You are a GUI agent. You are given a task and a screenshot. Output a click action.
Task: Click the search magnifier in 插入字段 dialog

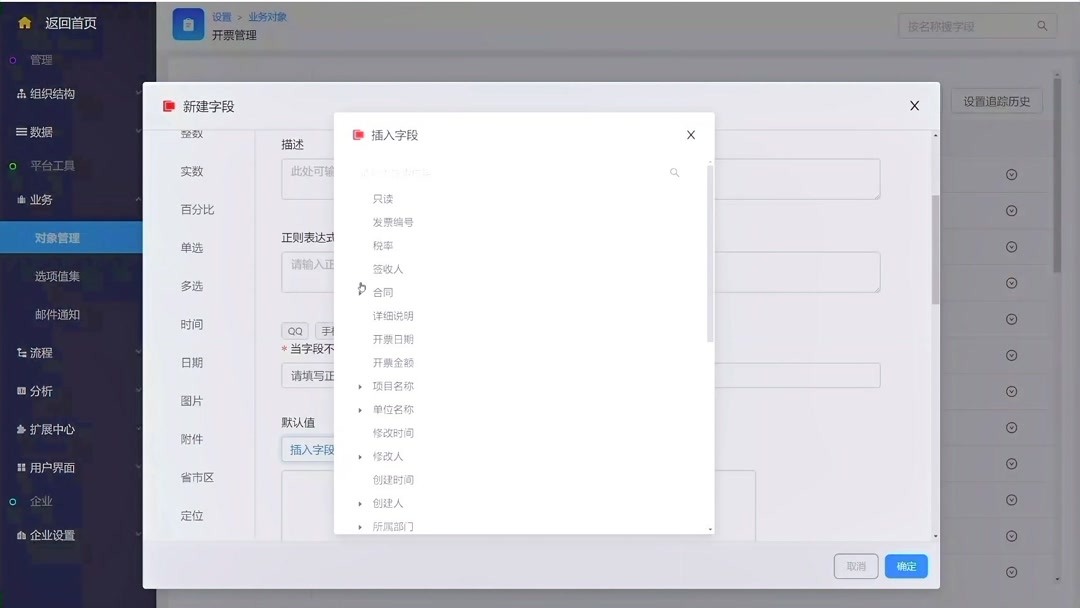click(674, 172)
